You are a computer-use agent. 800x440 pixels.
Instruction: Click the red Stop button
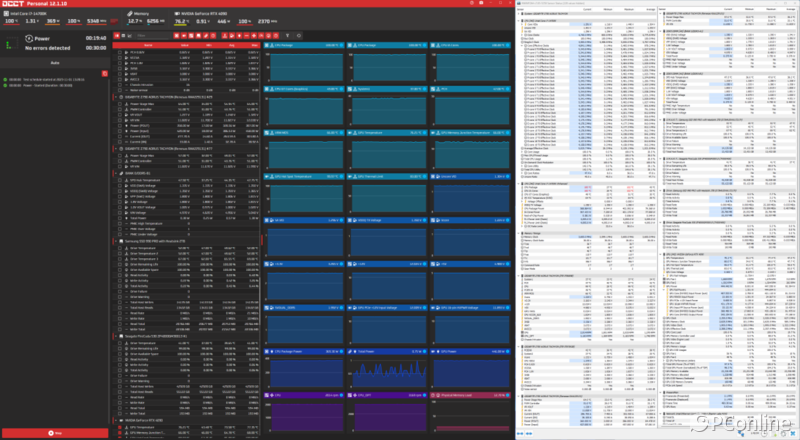tap(55, 433)
